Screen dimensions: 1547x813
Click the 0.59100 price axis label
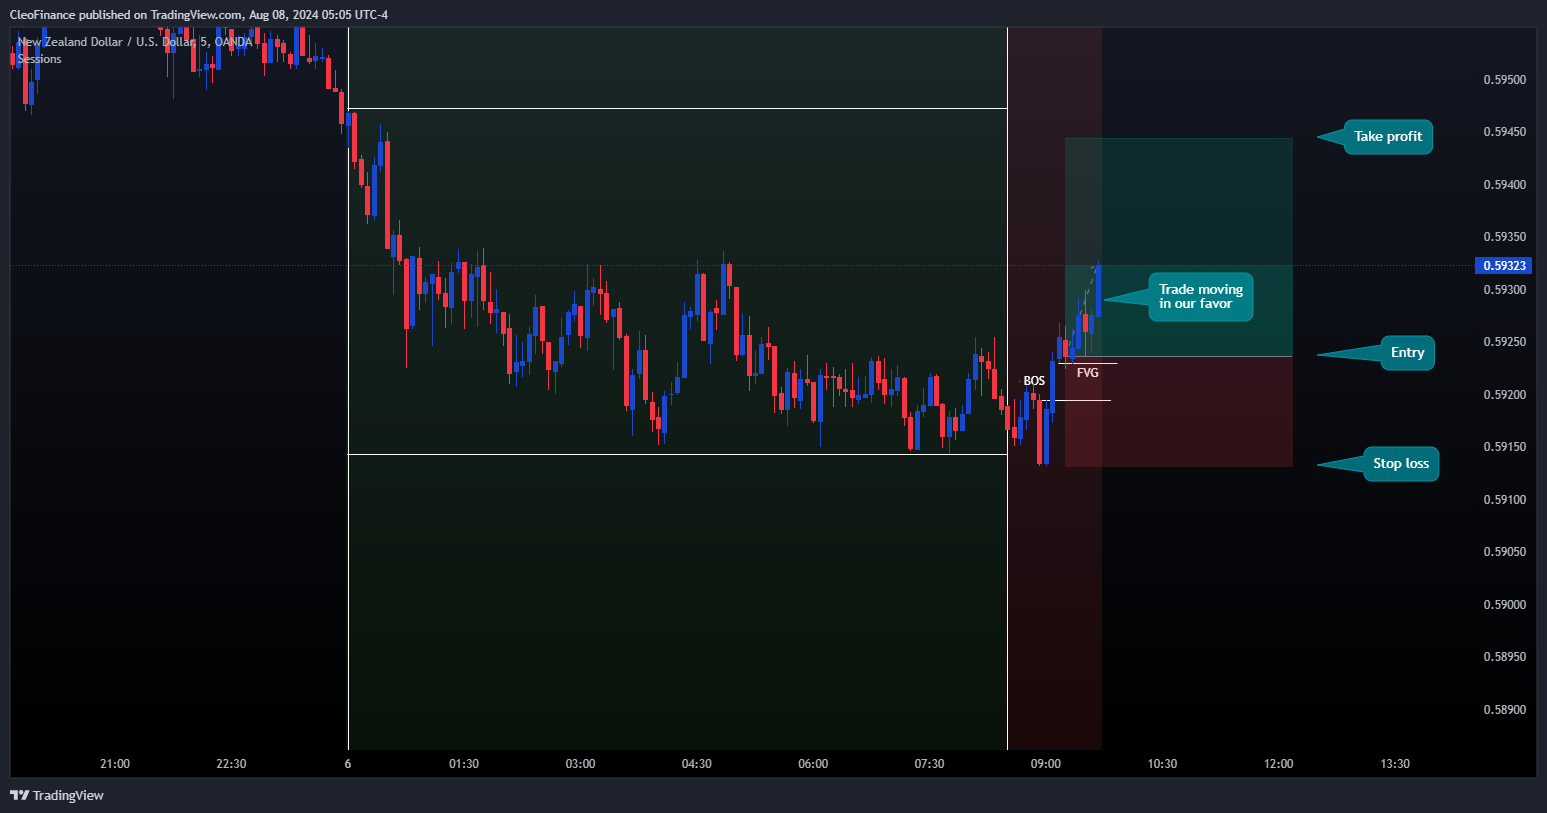pyautogui.click(x=1504, y=500)
